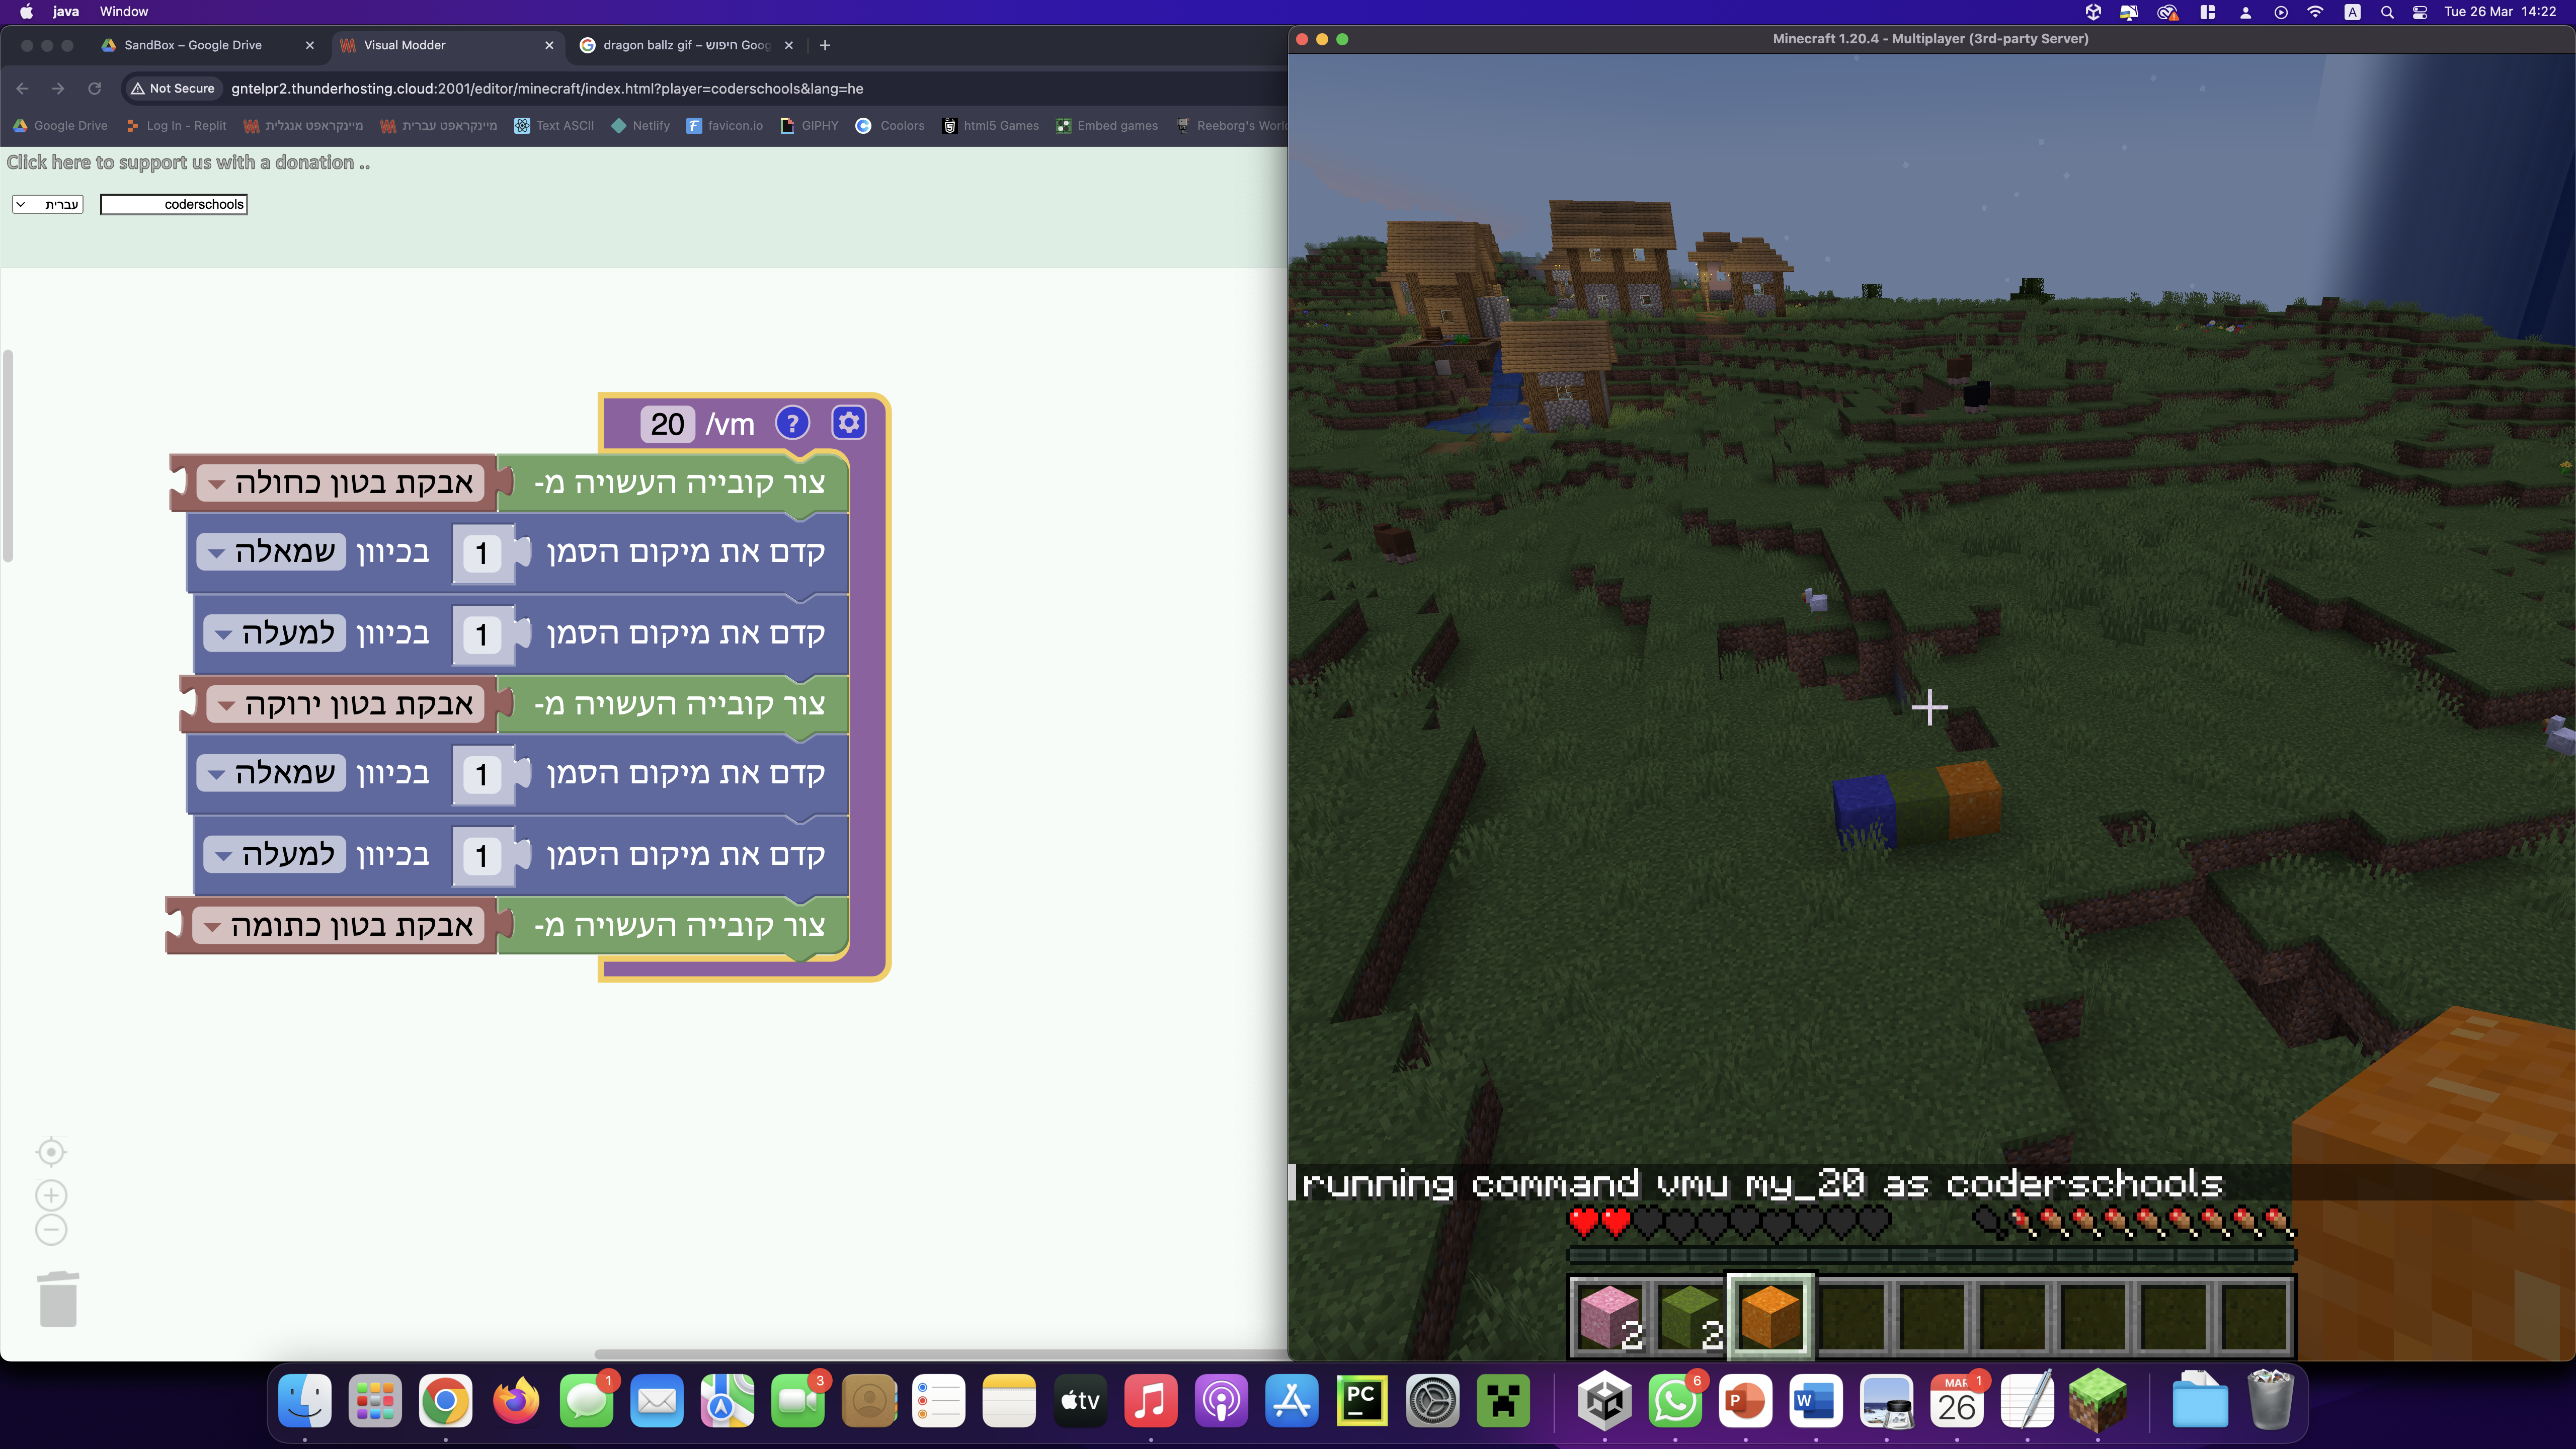Screen dimensions: 2576x1449
Task: Open the App Store from the dock
Action: pyautogui.click(x=1292, y=1401)
